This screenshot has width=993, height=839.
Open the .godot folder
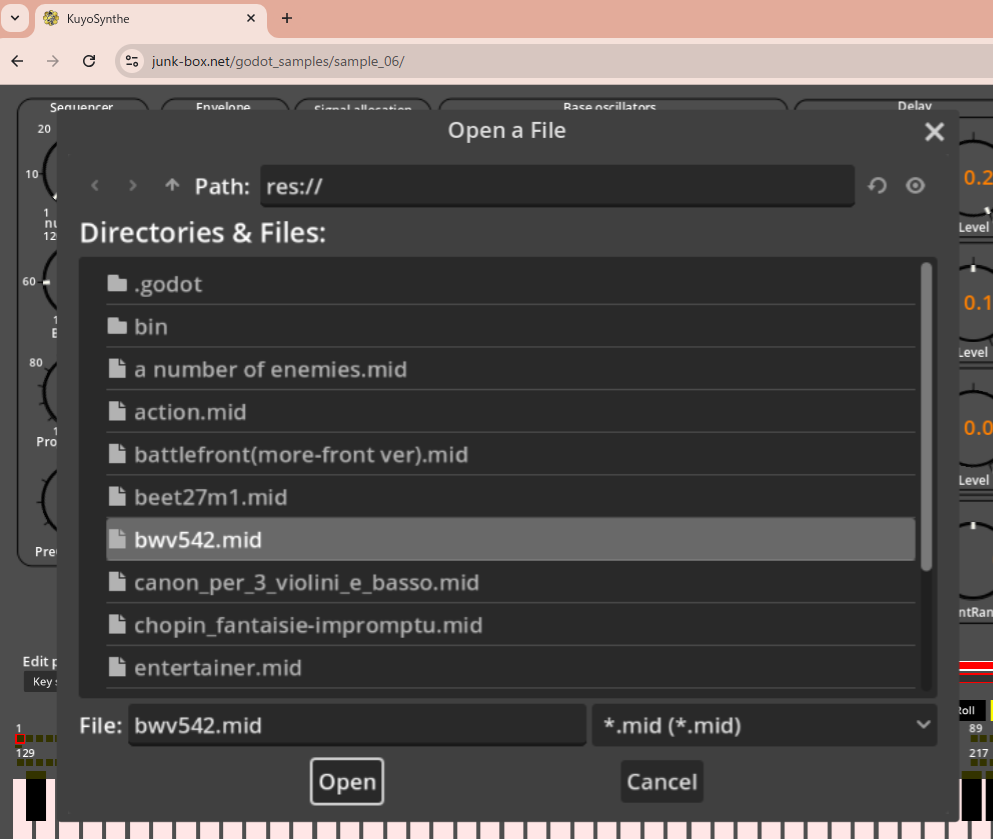coord(168,284)
